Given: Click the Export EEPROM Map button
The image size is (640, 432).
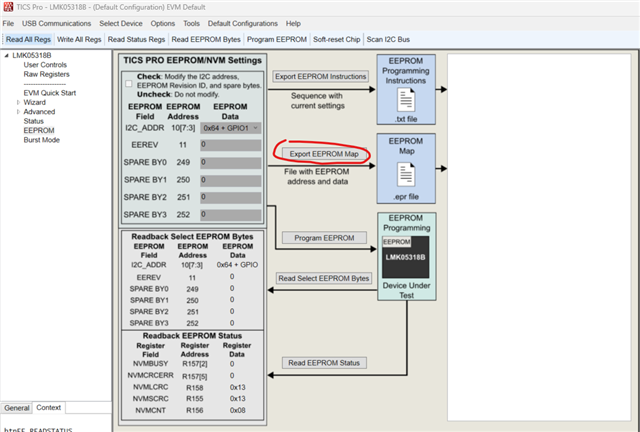Looking at the screenshot, I should pyautogui.click(x=324, y=154).
